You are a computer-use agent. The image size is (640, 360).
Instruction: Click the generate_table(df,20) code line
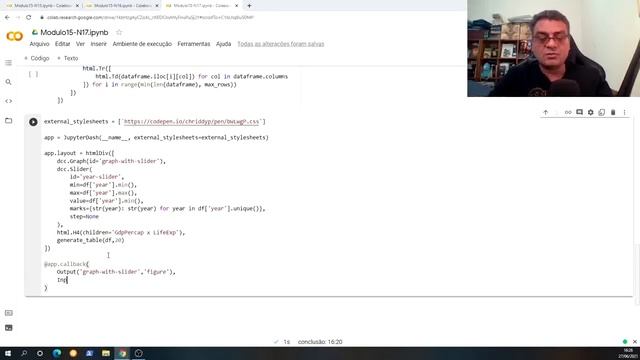(90, 240)
